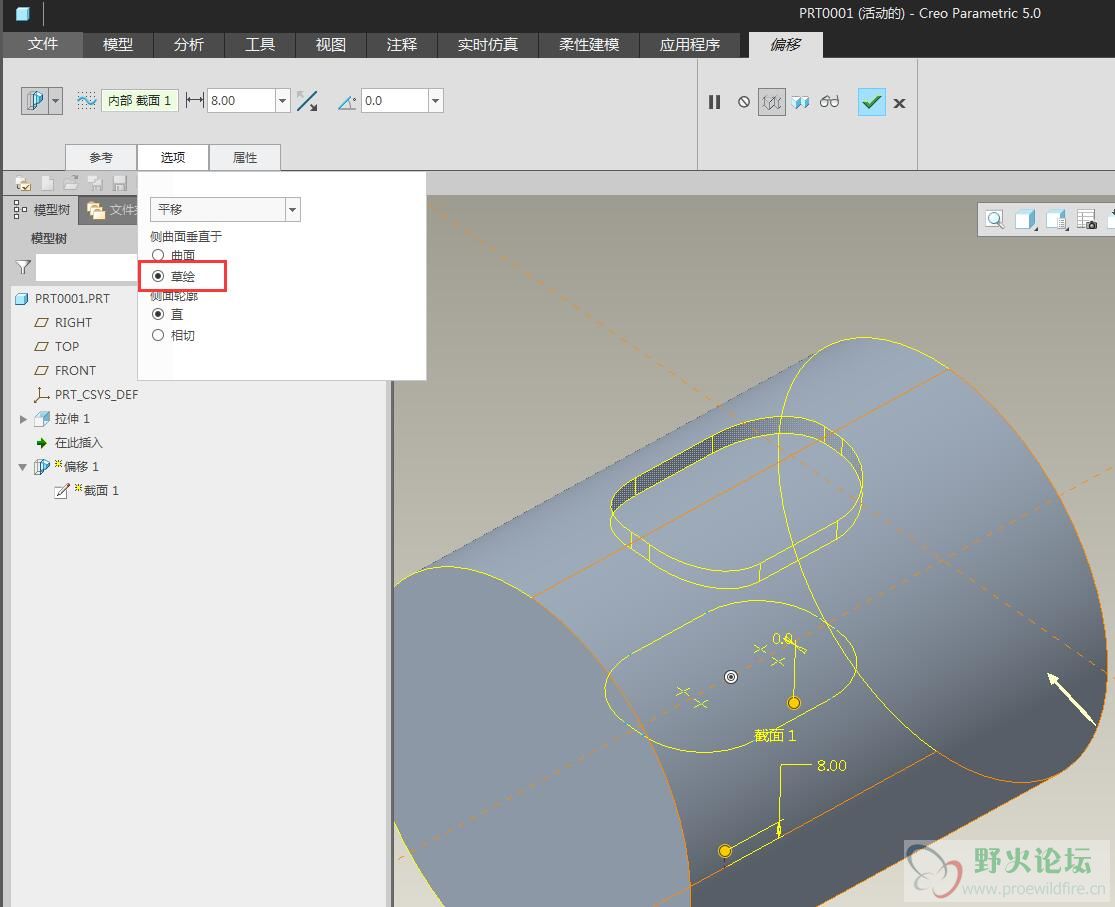The height and width of the screenshot is (907, 1115).
Task: Click the new file toolbar icon
Action: 48,184
